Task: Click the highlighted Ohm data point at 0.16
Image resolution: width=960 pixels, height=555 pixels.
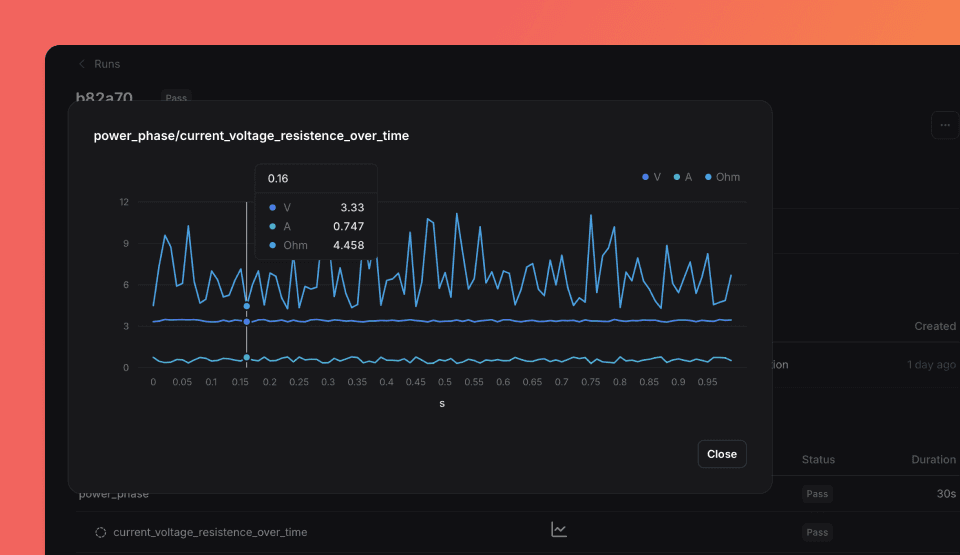Action: tap(247, 306)
